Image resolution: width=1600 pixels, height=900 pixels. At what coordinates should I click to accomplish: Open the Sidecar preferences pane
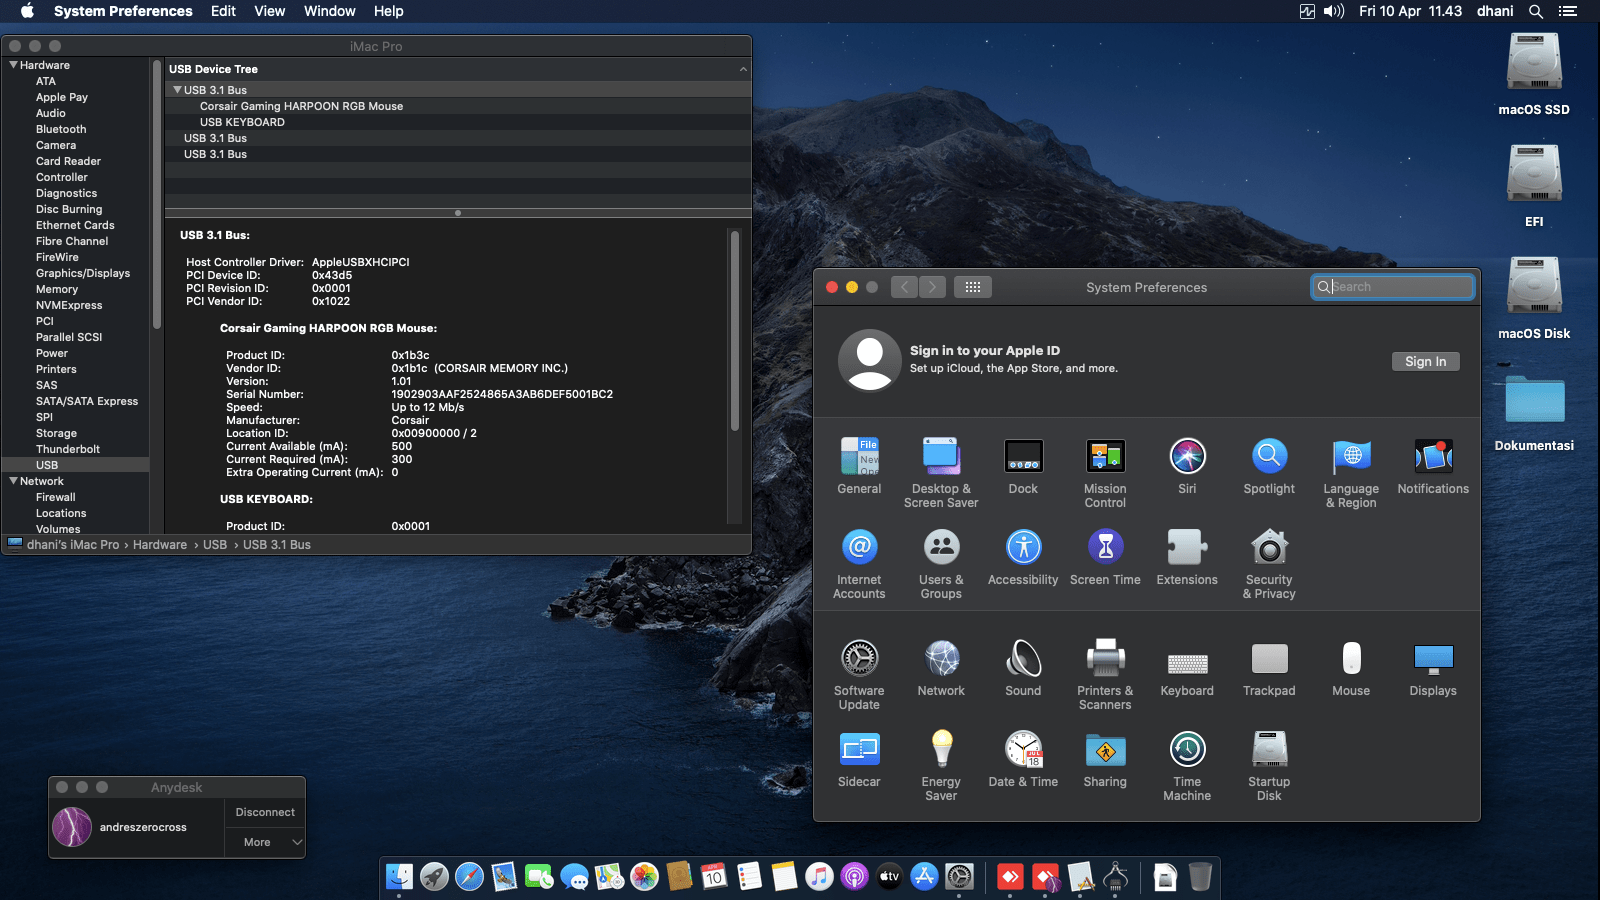pyautogui.click(x=859, y=759)
